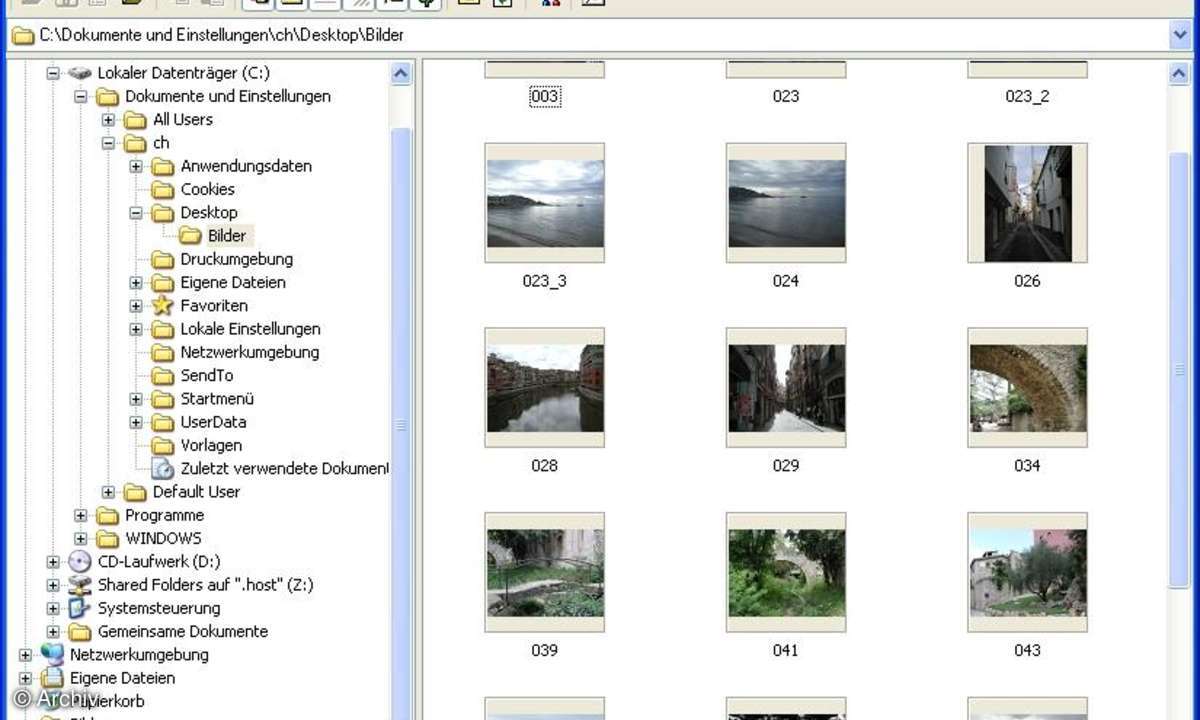Image resolution: width=1200 pixels, height=720 pixels.
Task: Click the folder tree scrollbar up arrow
Action: (401, 73)
